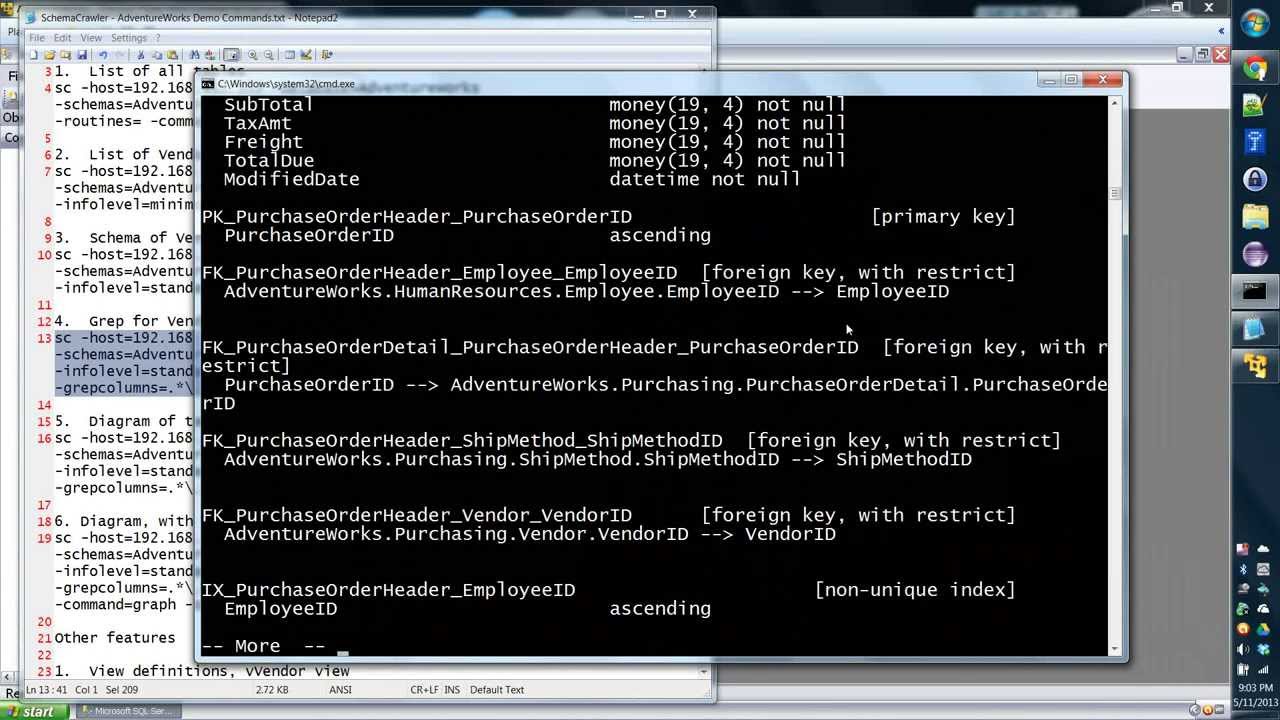Click the Open file icon in Notepad2
The image size is (1280, 720).
49,55
